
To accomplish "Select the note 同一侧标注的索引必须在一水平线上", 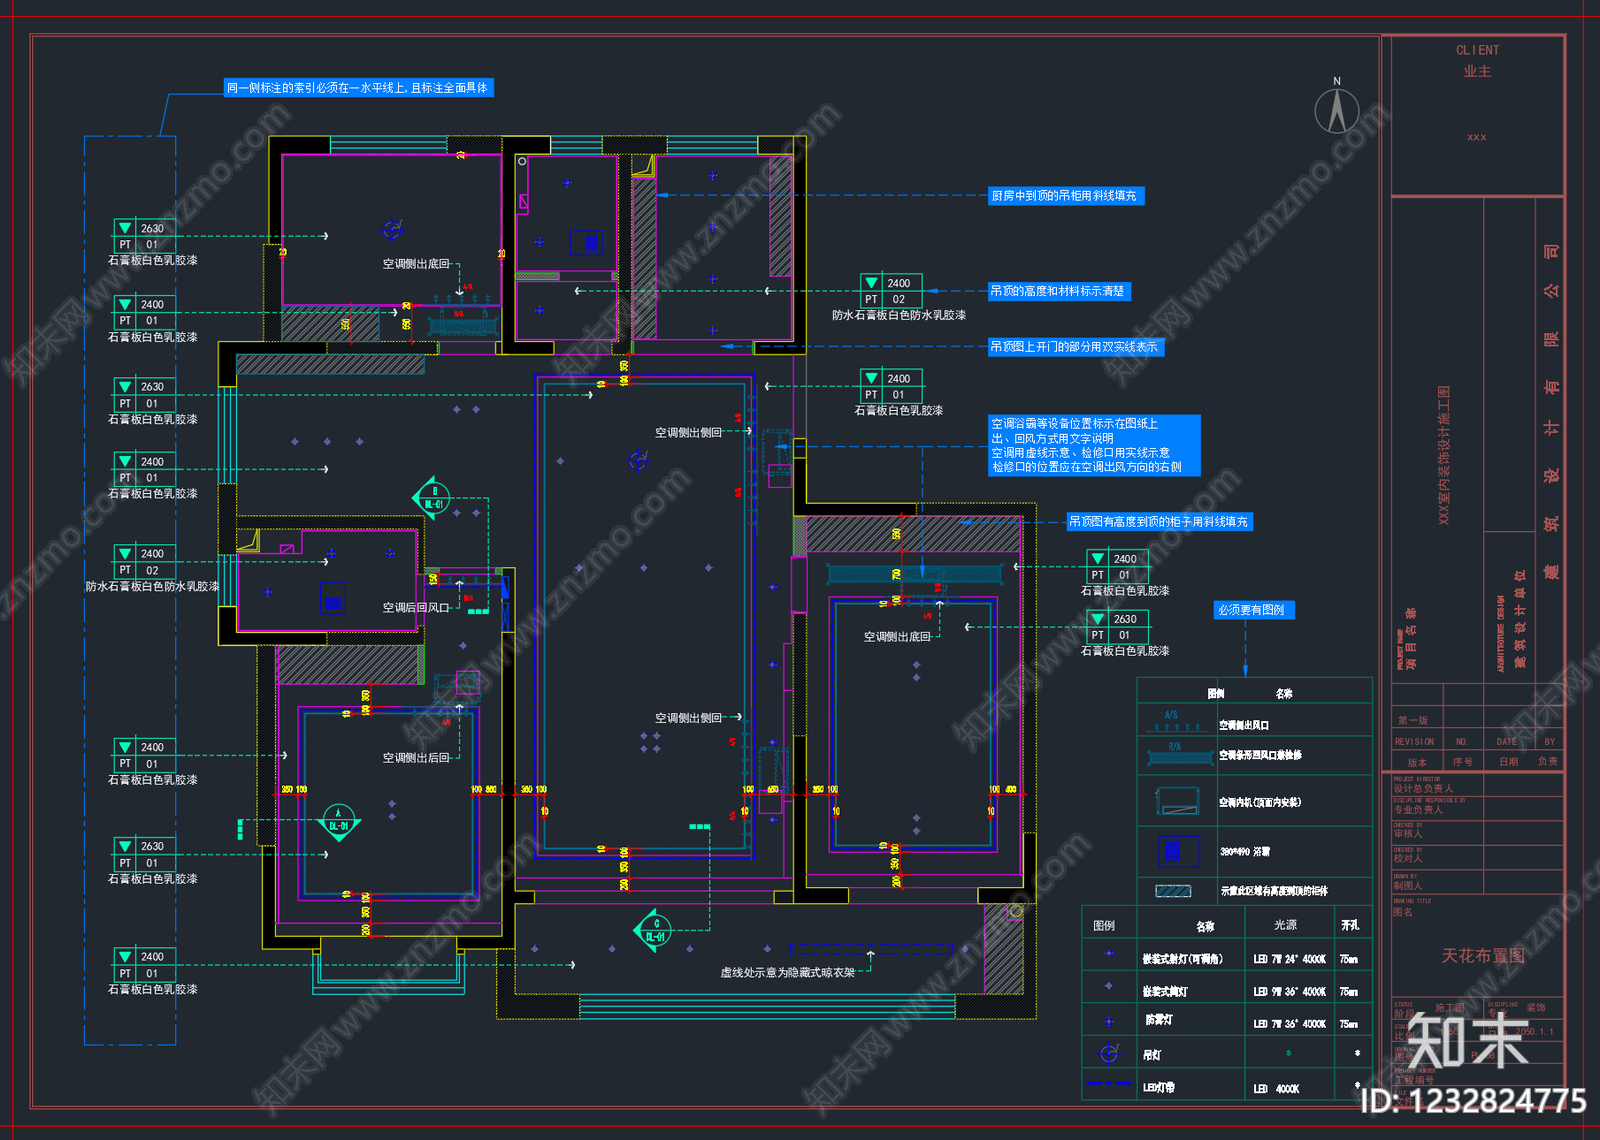I will point(359,88).
